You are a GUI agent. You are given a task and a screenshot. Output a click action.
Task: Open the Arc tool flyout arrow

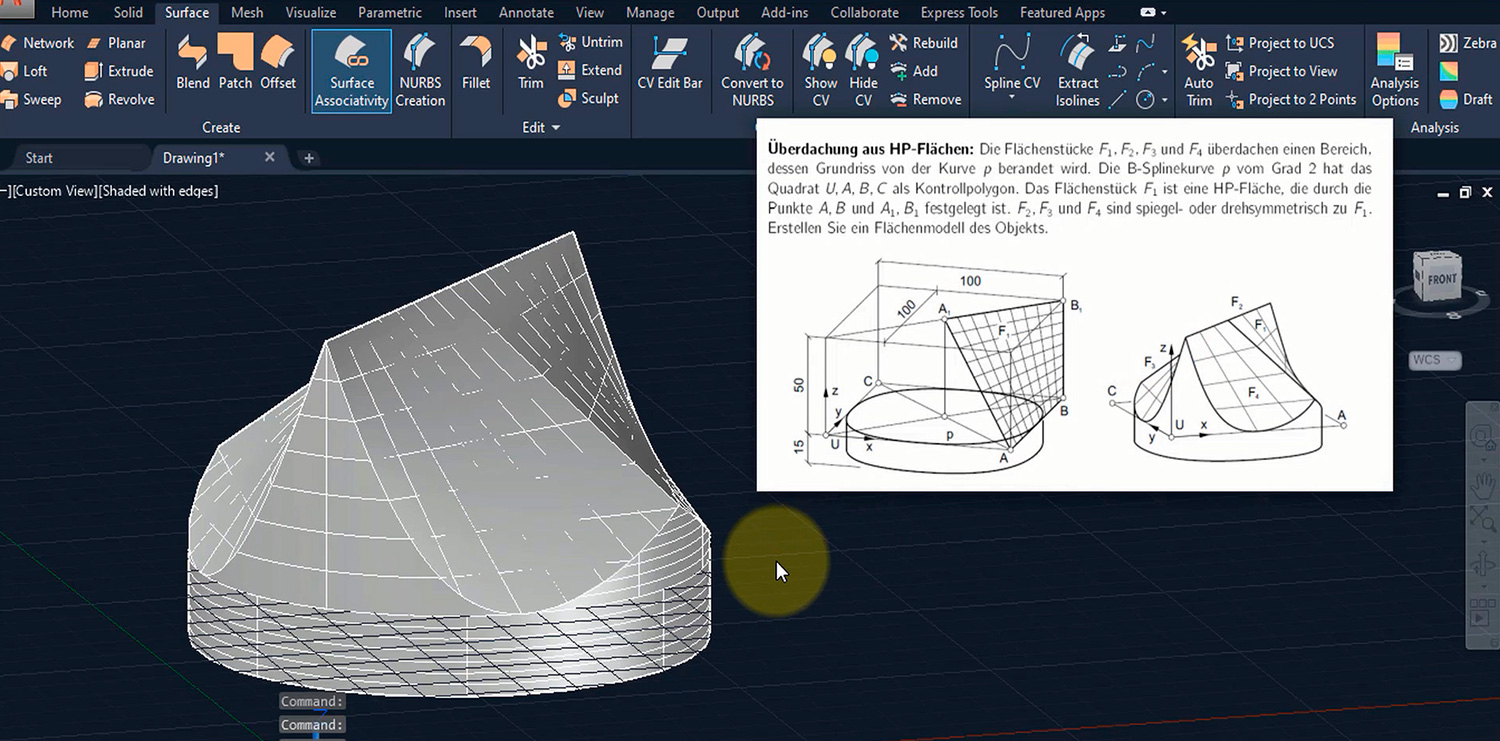1165,72
